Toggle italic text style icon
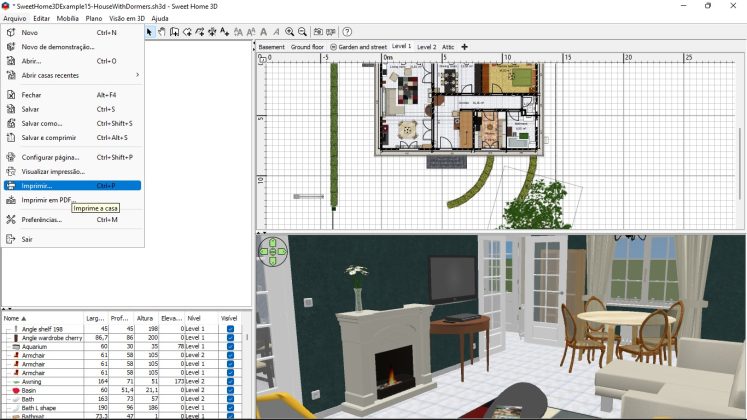 pyautogui.click(x=276, y=32)
